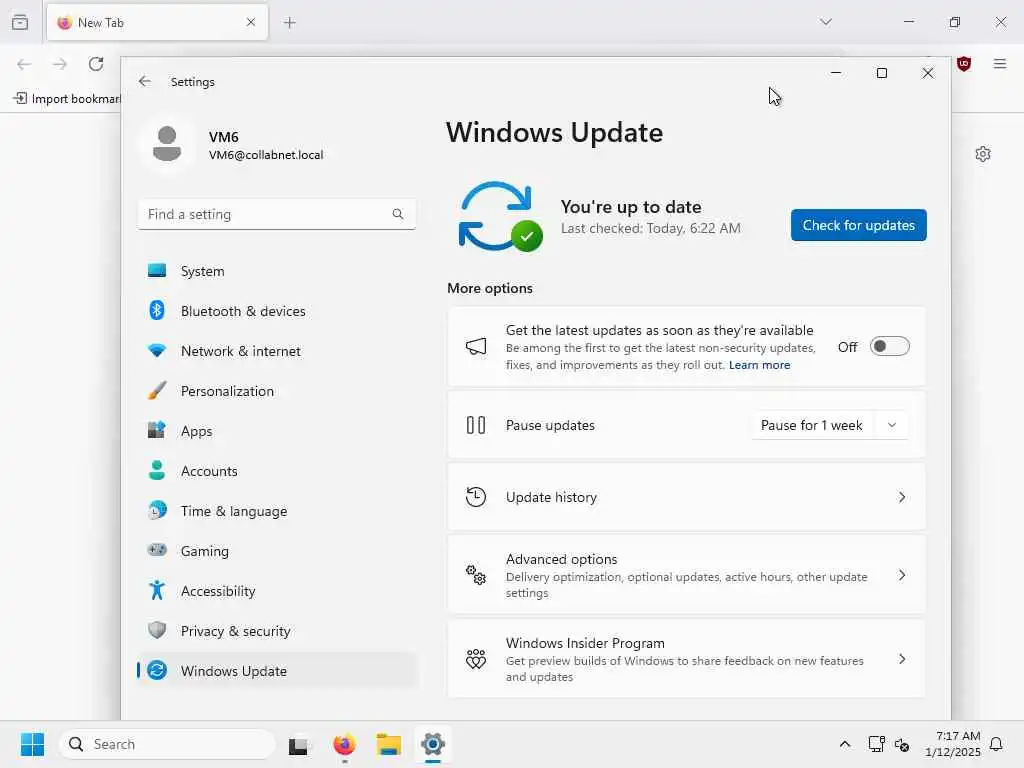Click the VM6 user avatar picture
The width and height of the screenshot is (1024, 768).
167,144
